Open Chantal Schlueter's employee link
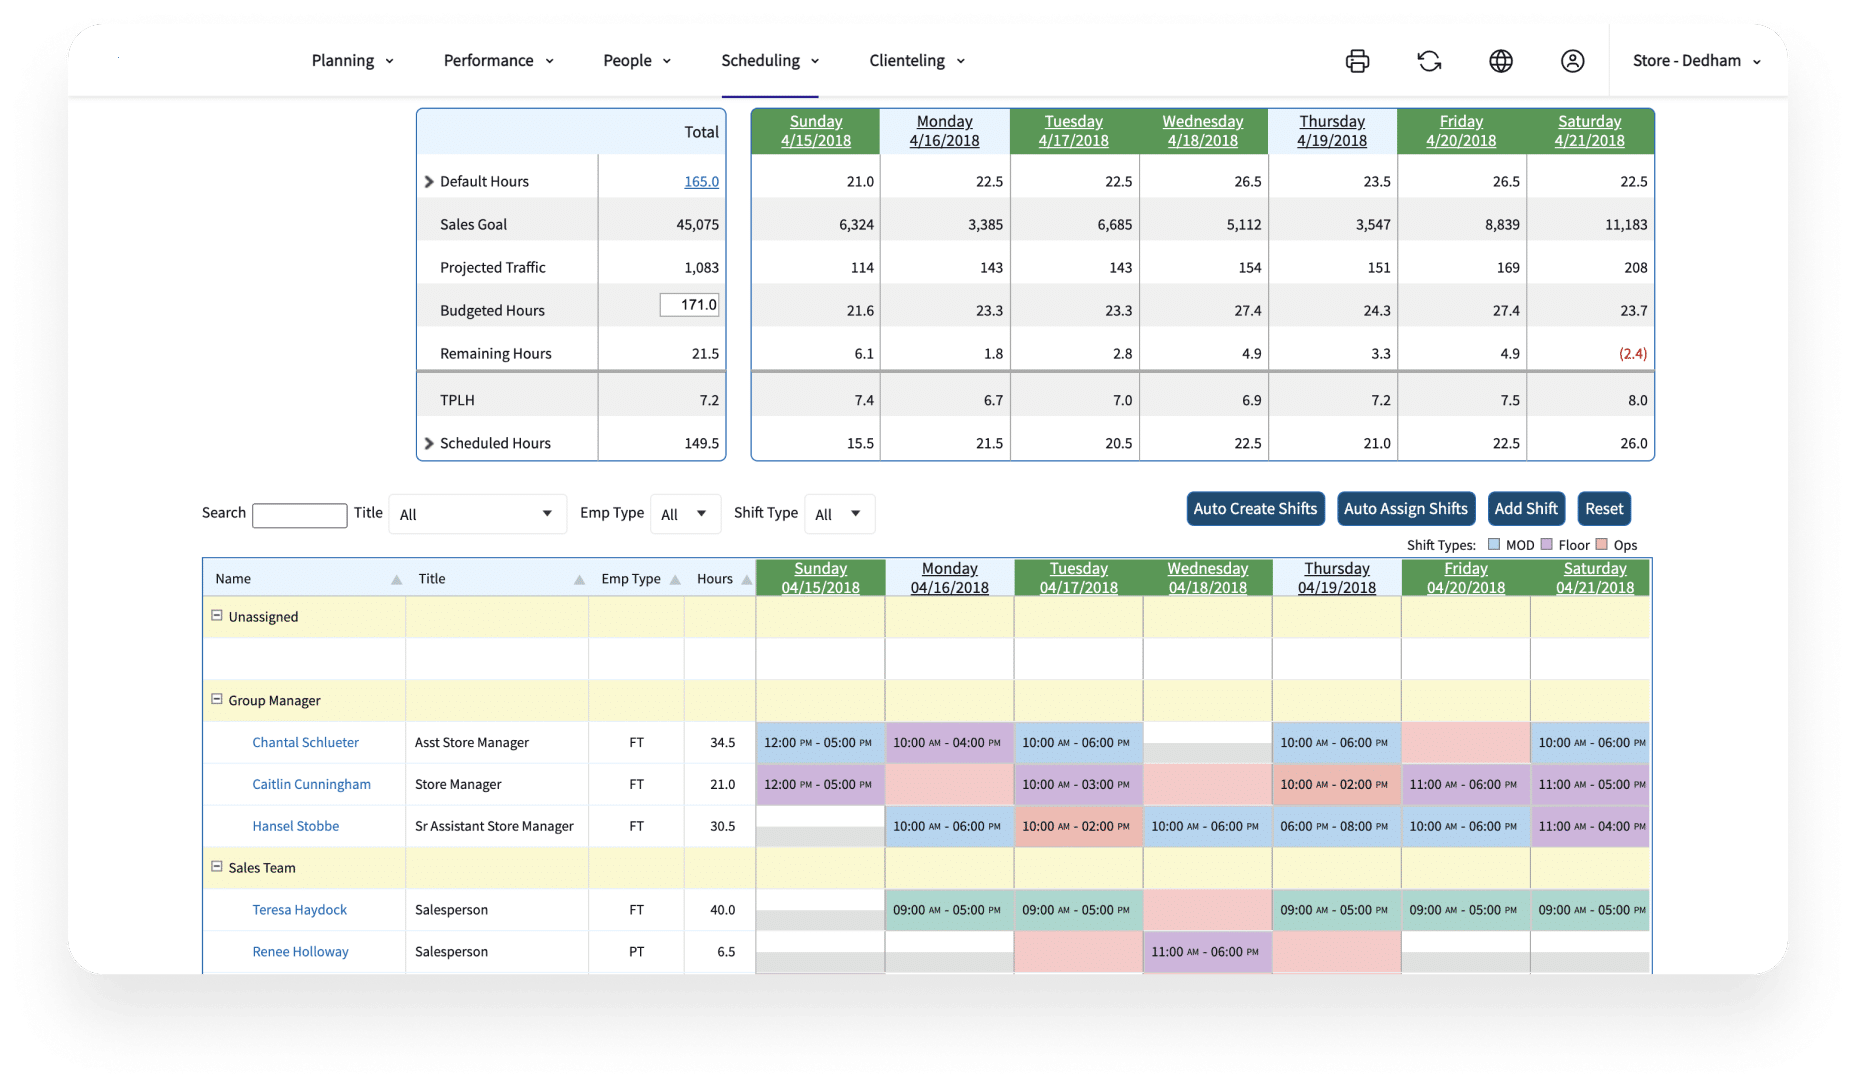The image size is (1856, 1086). tap(305, 743)
